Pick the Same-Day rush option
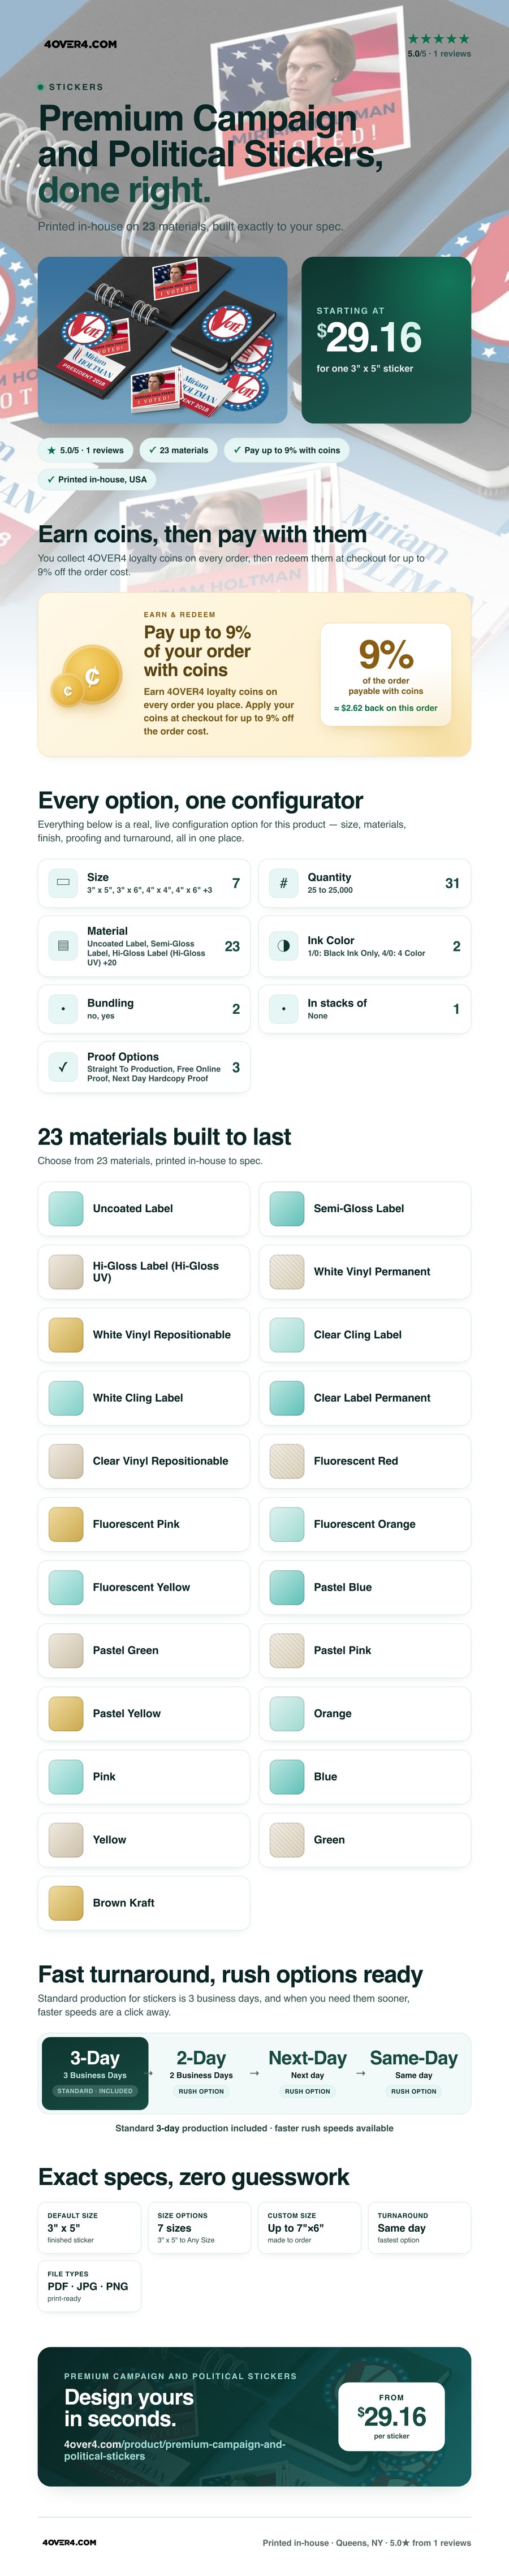509x2576 pixels. (413, 2073)
